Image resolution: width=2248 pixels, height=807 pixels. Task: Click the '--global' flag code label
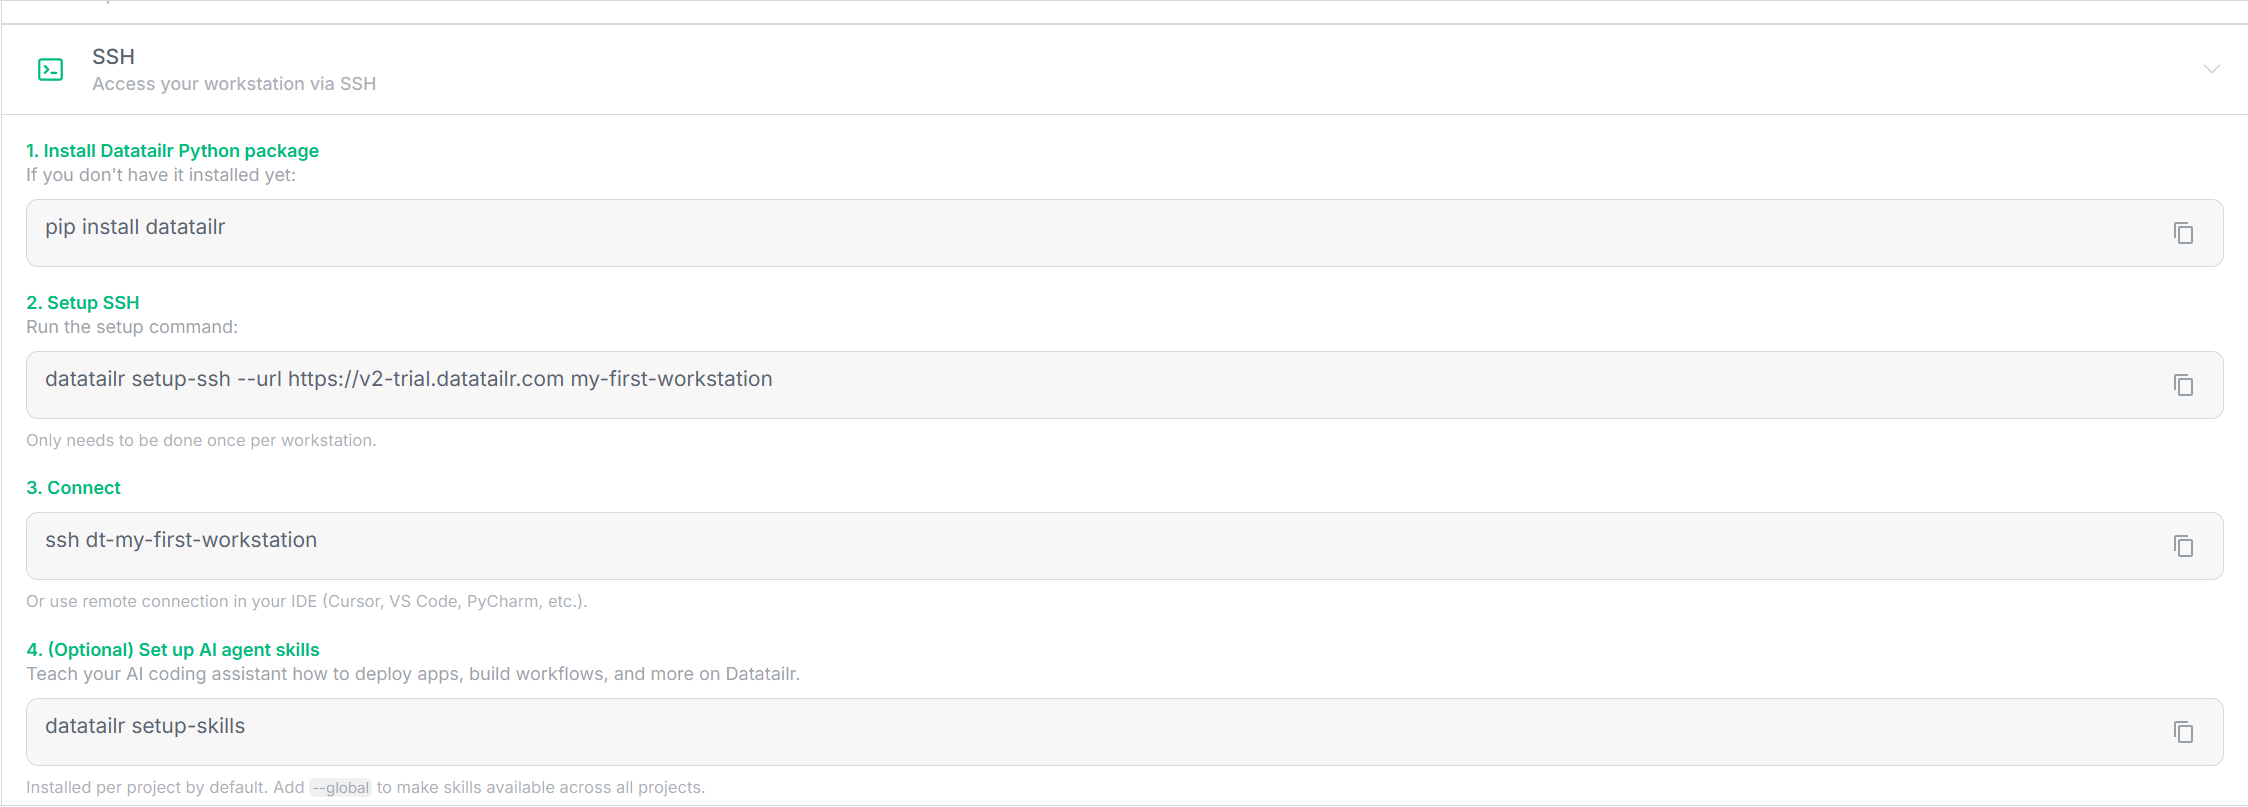340,788
